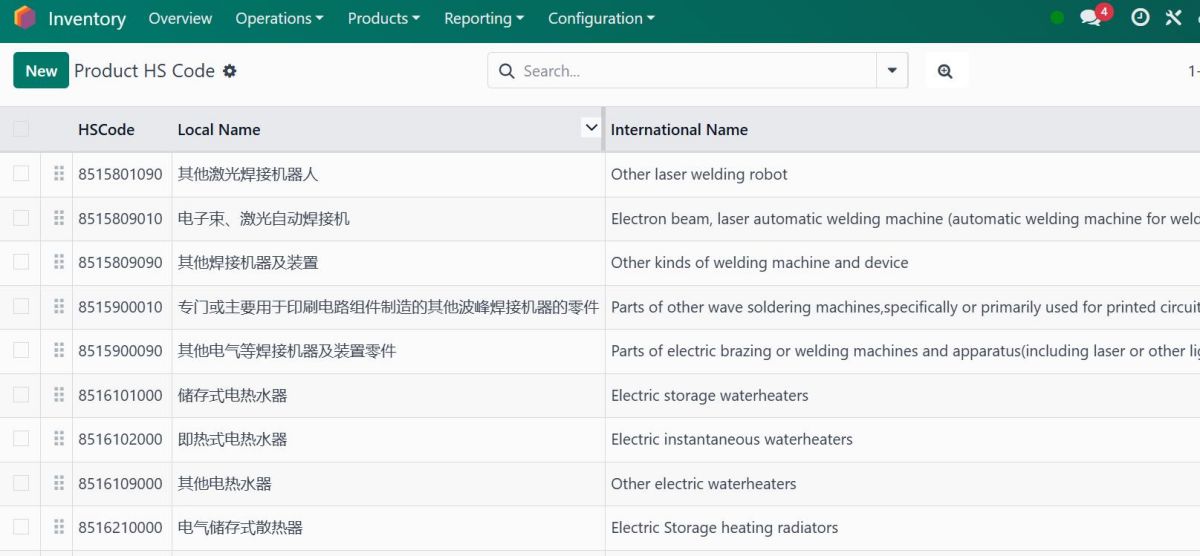The height and width of the screenshot is (556, 1200).
Task: Click the zoom magnifier icon next to search
Action: point(945,71)
